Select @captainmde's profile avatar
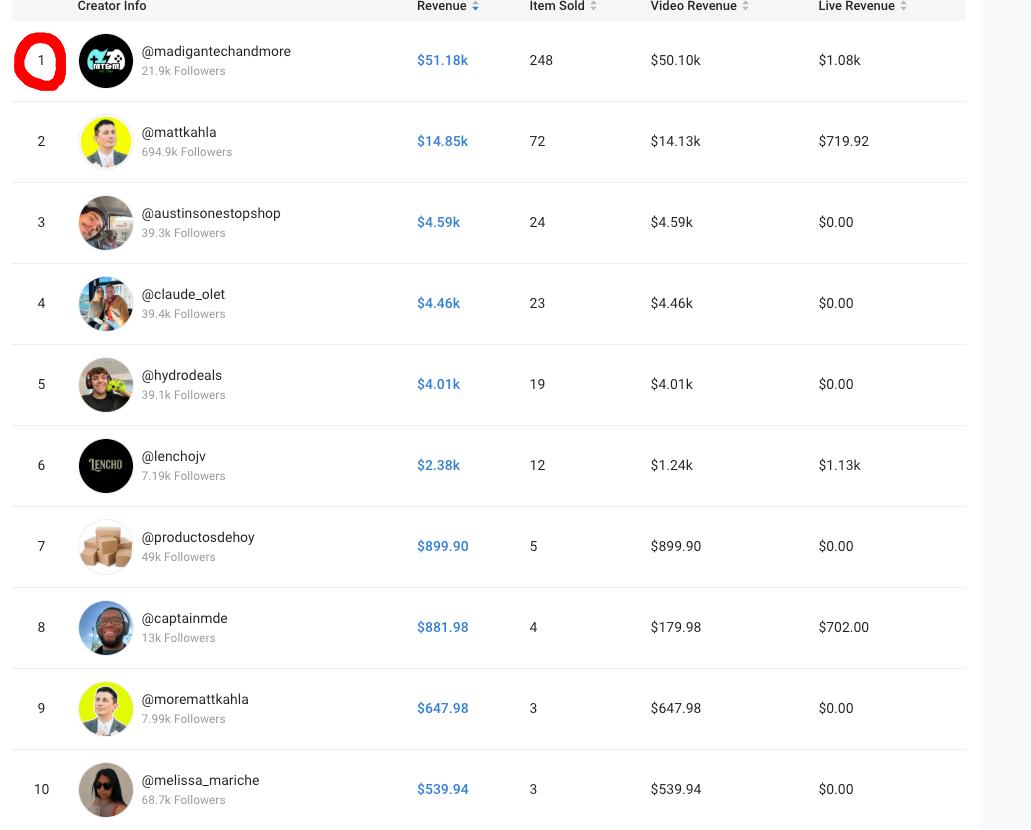 [x=106, y=628]
